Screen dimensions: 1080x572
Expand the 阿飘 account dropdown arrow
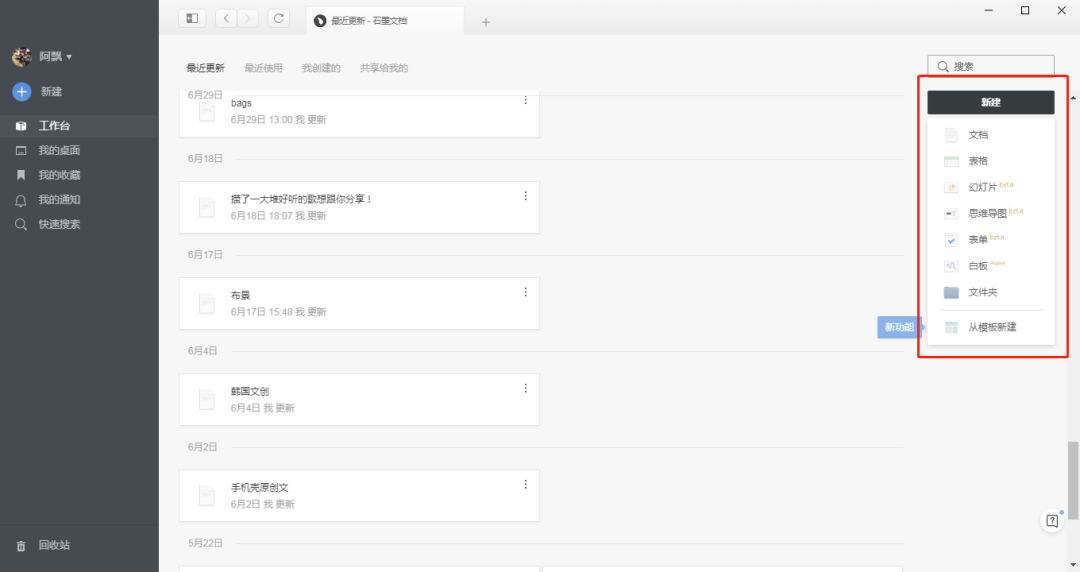(69, 57)
